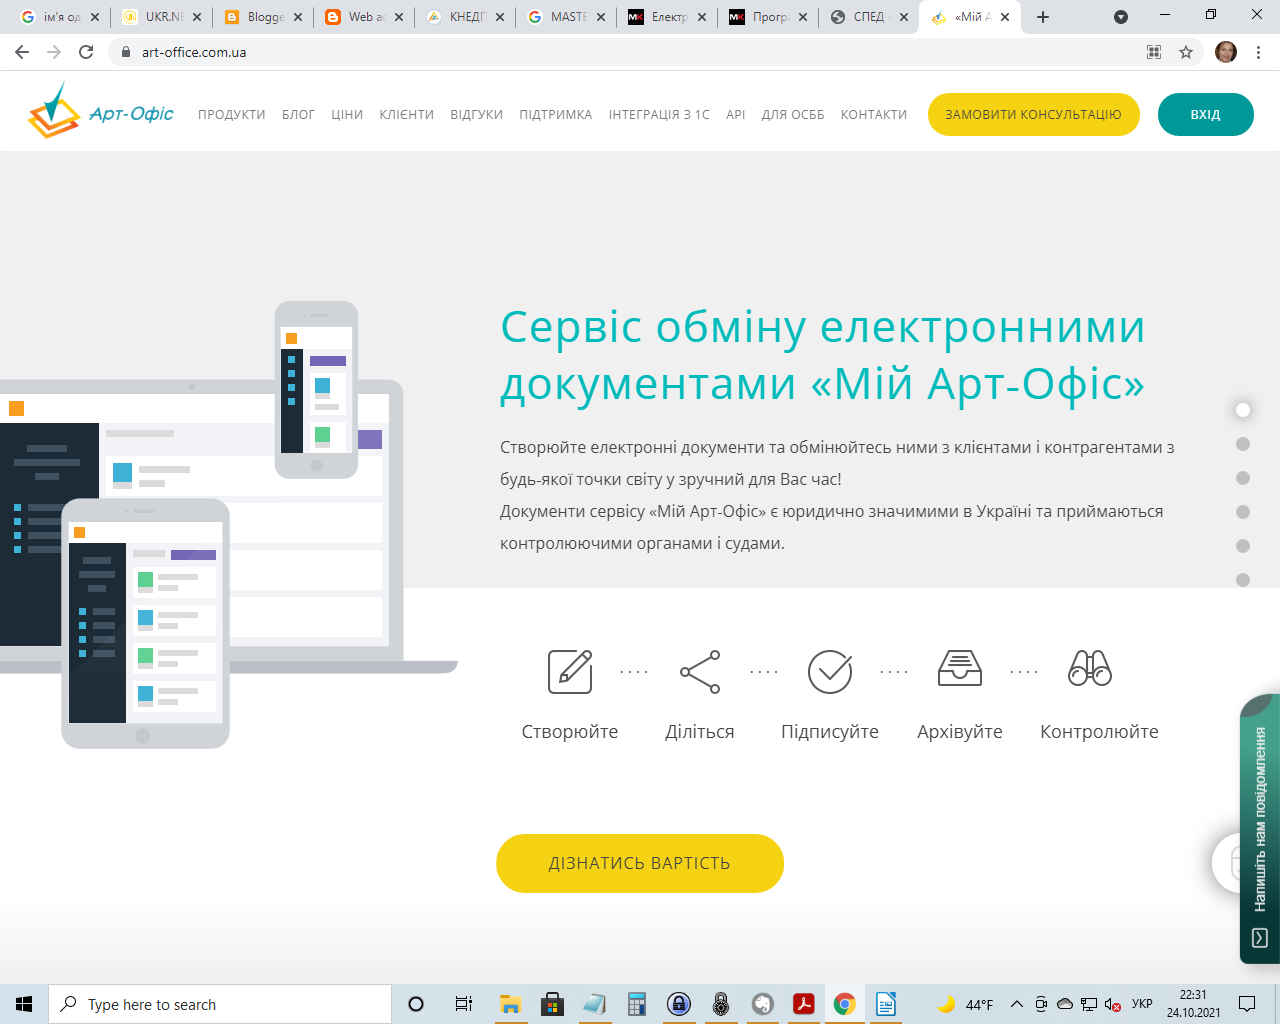This screenshot has width=1280, height=1024.
Task: Open Chrome three-dot menu
Action: pyautogui.click(x=1258, y=52)
